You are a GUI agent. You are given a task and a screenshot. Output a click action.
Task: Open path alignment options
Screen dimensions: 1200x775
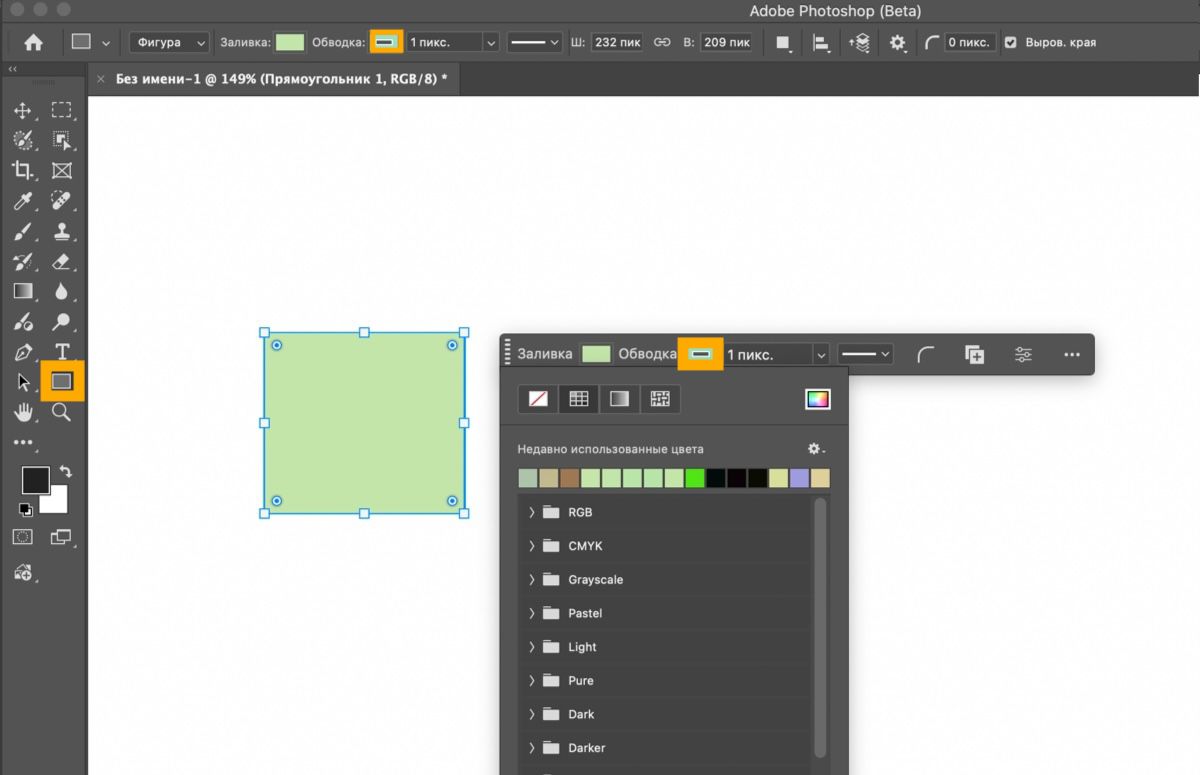(x=821, y=42)
